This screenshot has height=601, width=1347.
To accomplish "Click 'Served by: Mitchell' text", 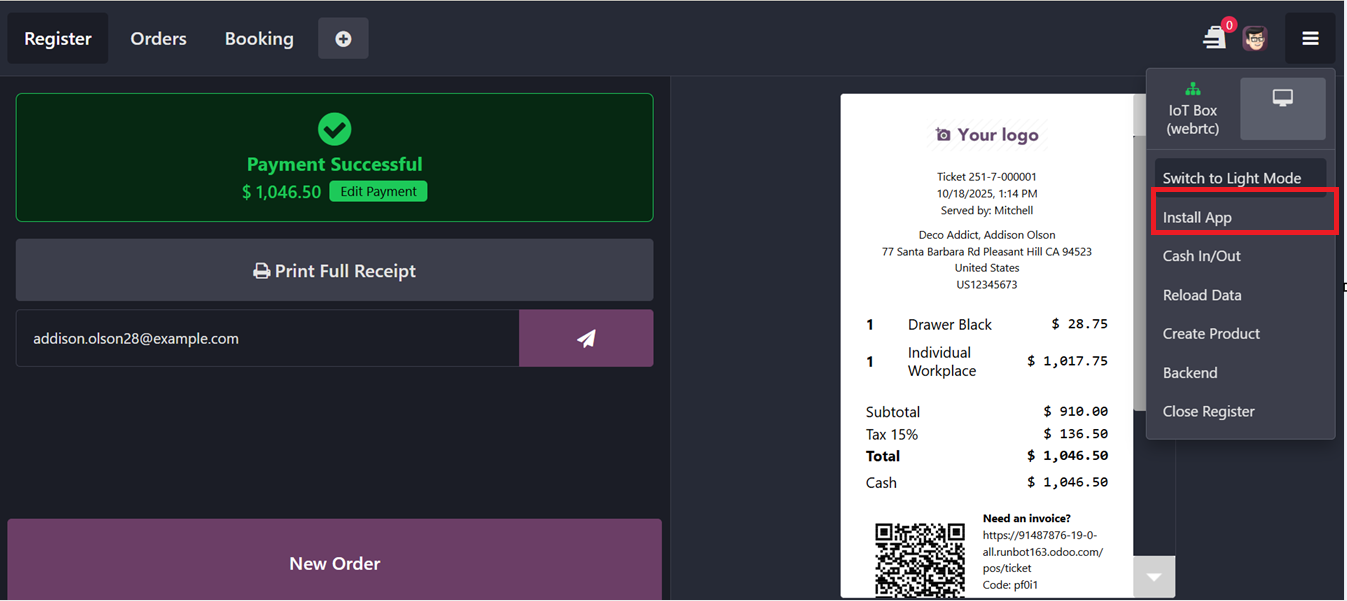I will pyautogui.click(x=987, y=210).
